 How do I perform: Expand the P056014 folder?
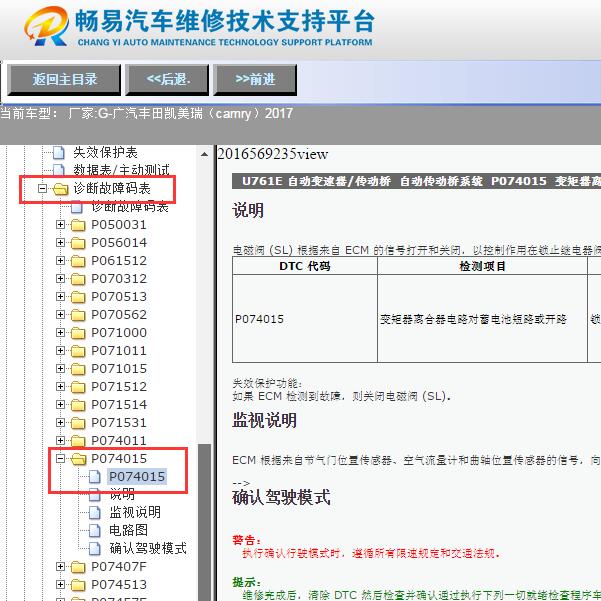[x=60, y=243]
